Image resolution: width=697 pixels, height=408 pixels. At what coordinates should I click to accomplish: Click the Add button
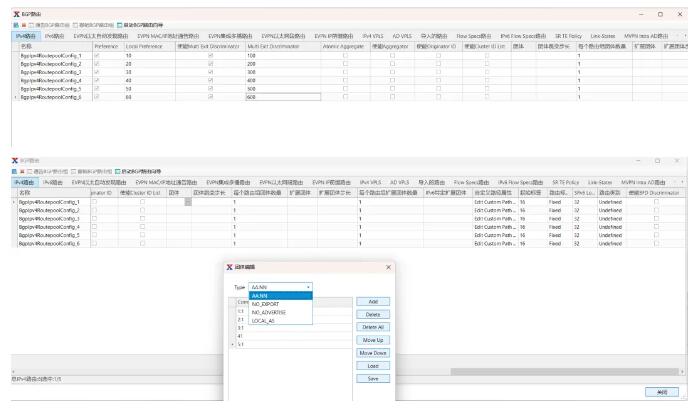372,301
